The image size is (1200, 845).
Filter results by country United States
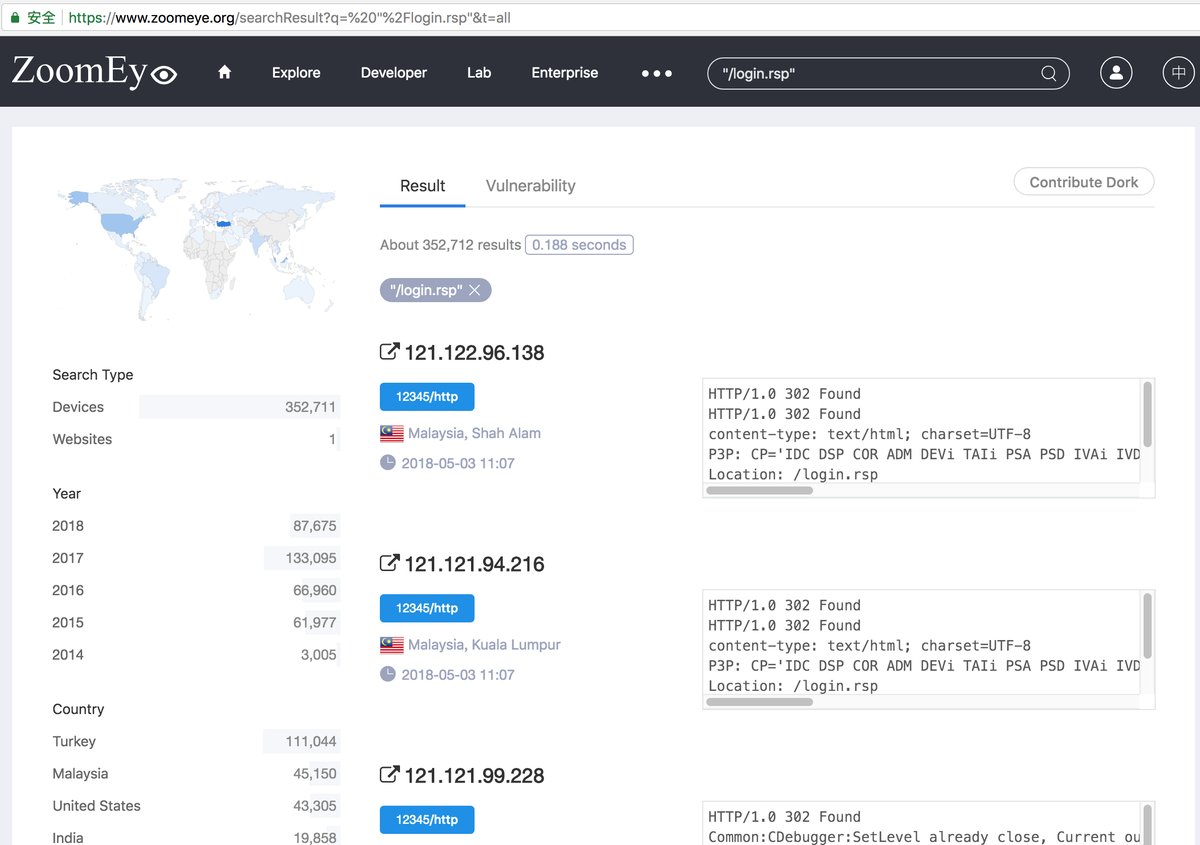196,805
